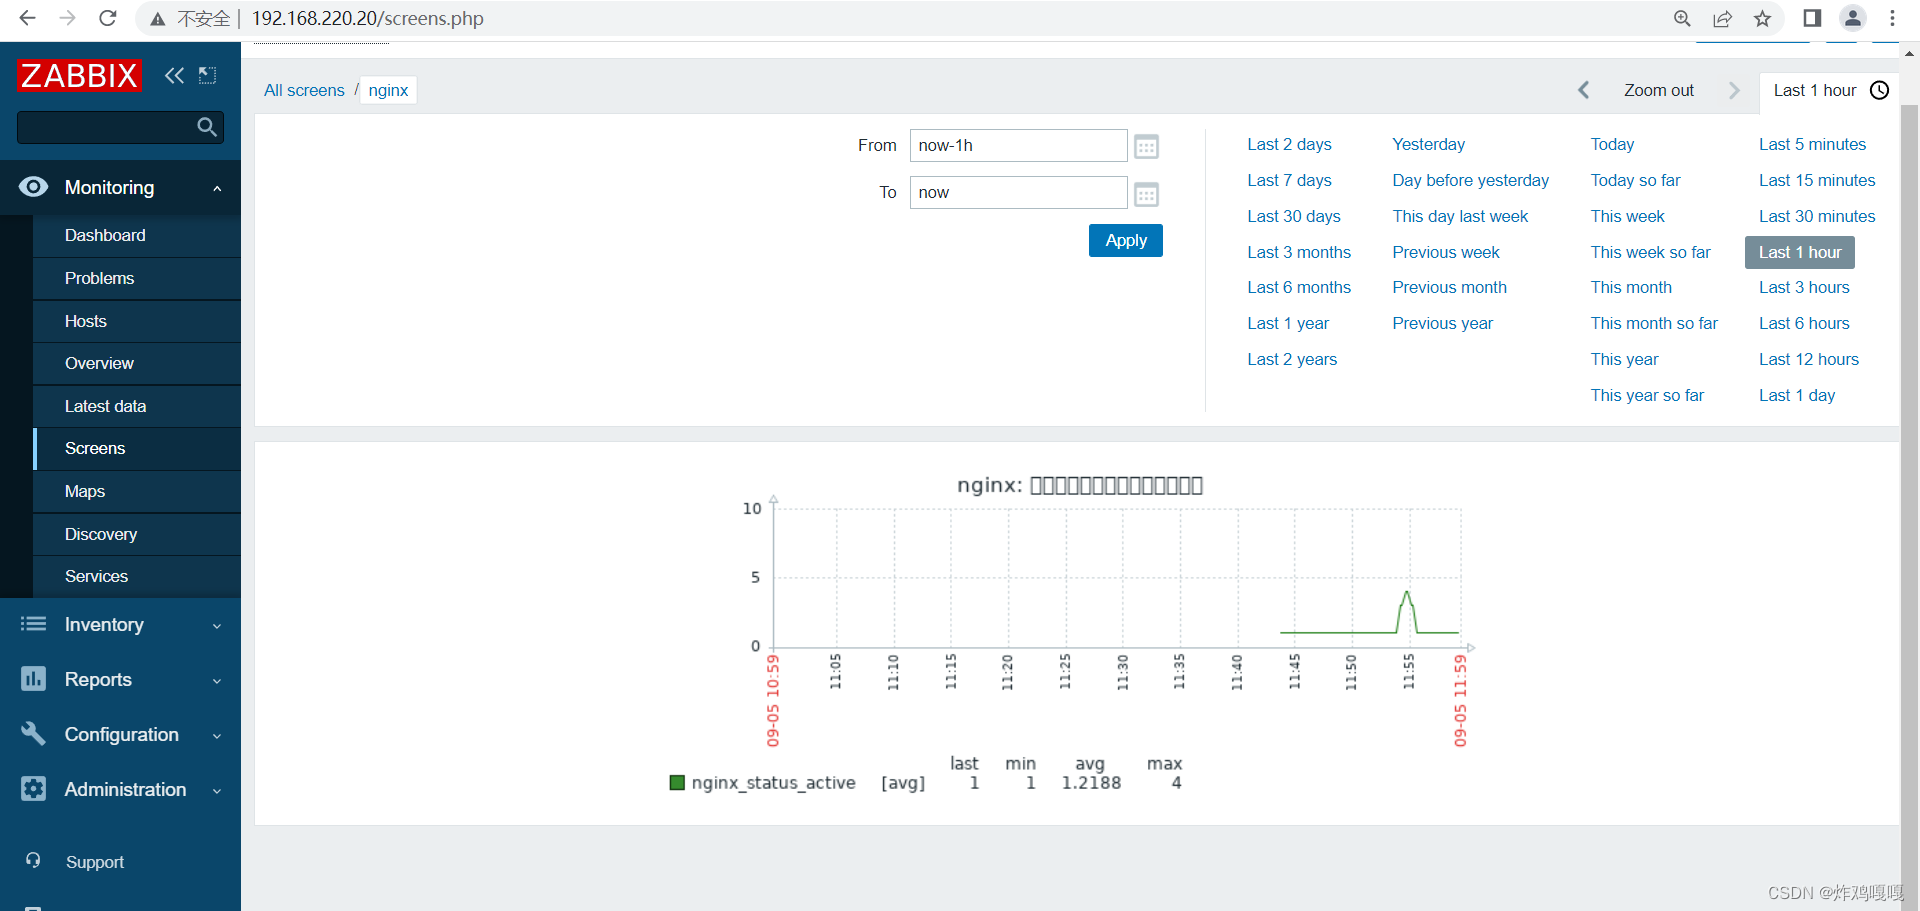Image resolution: width=1920 pixels, height=911 pixels.
Task: Click the Apply button
Action: click(x=1126, y=241)
